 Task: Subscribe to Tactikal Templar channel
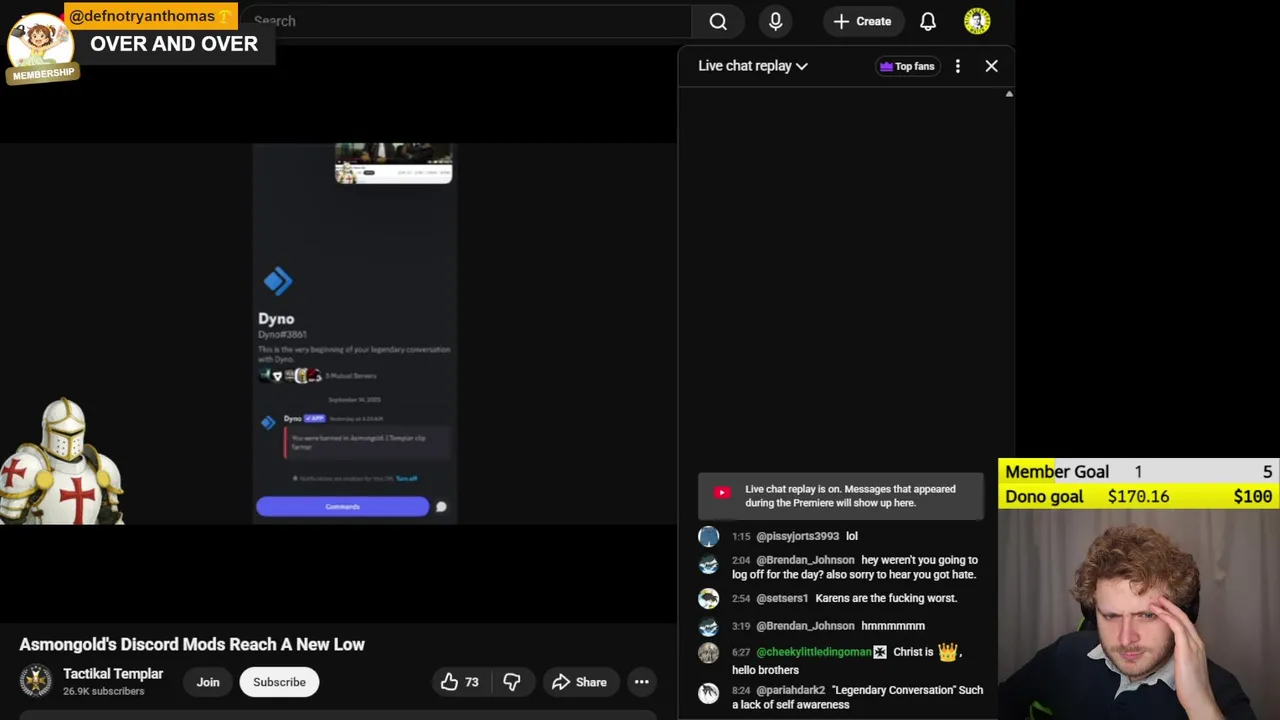(x=279, y=682)
